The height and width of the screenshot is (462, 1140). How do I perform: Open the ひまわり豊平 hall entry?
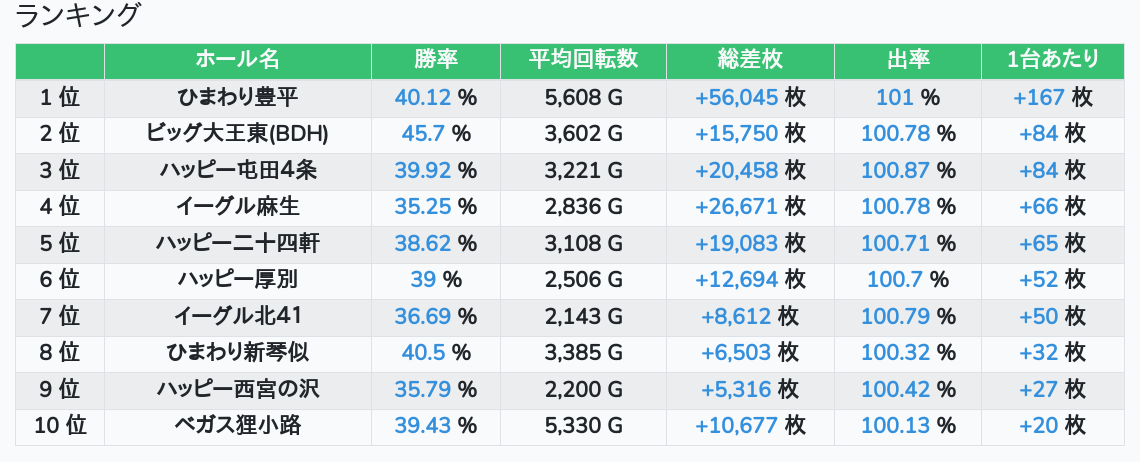click(x=237, y=97)
